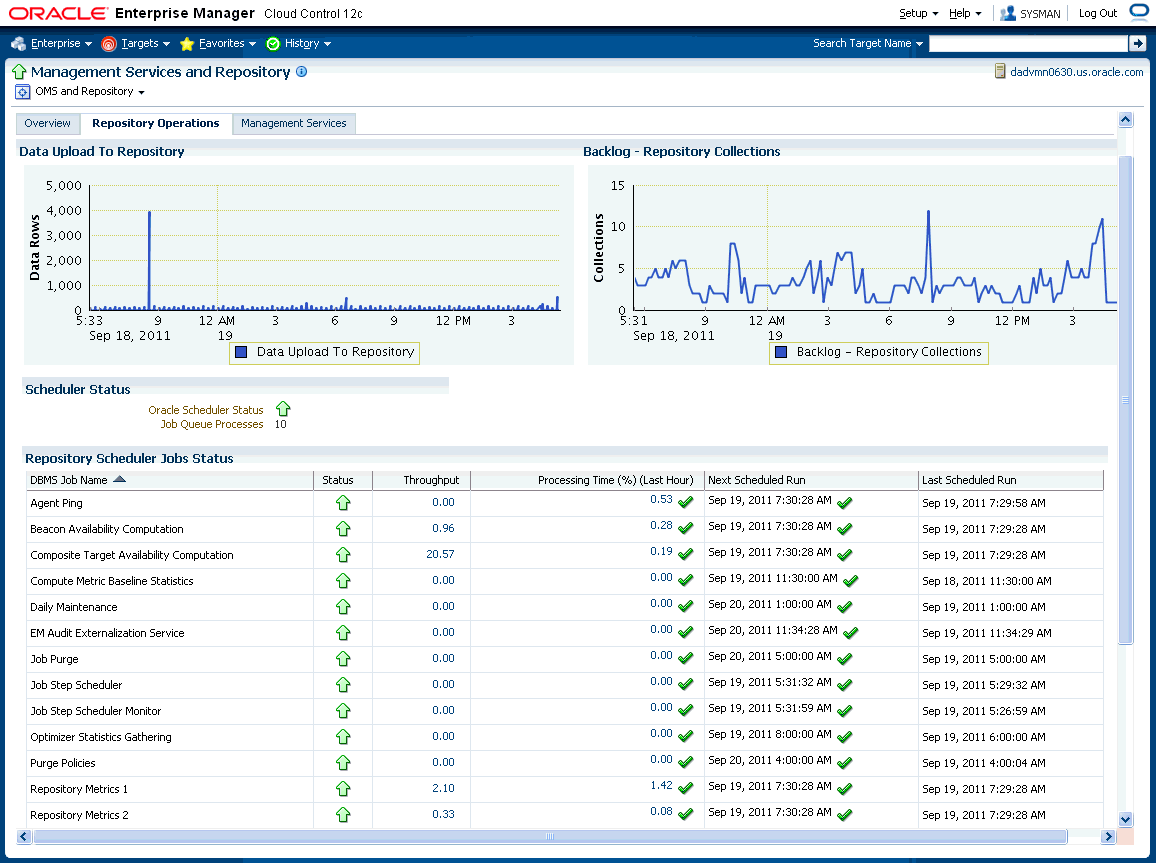Click the Oracle chat bubble icon

tap(1140, 13)
